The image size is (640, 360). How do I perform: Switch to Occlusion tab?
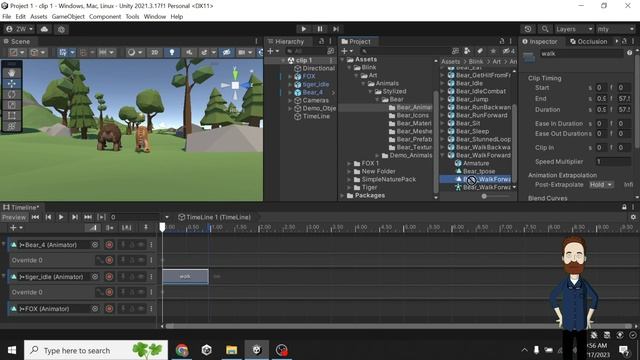click(x=589, y=41)
